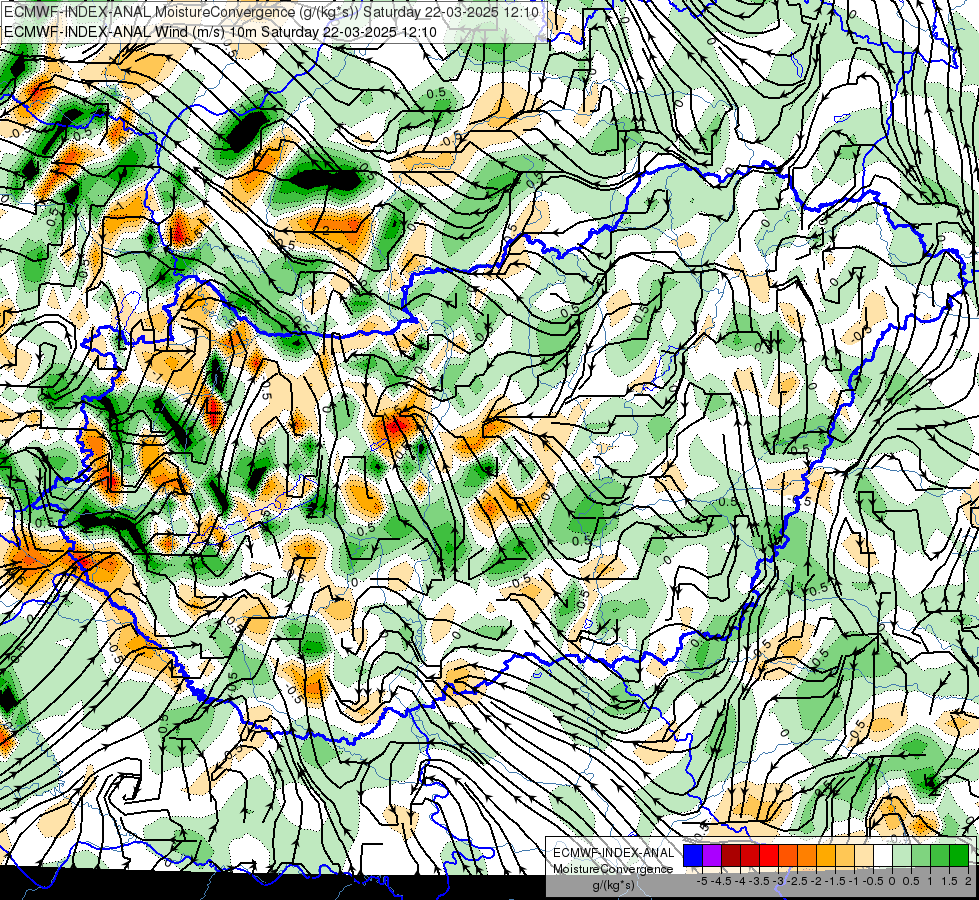Click the -4.5 tick label in legend
The height and width of the screenshot is (900, 979).
click(x=721, y=881)
